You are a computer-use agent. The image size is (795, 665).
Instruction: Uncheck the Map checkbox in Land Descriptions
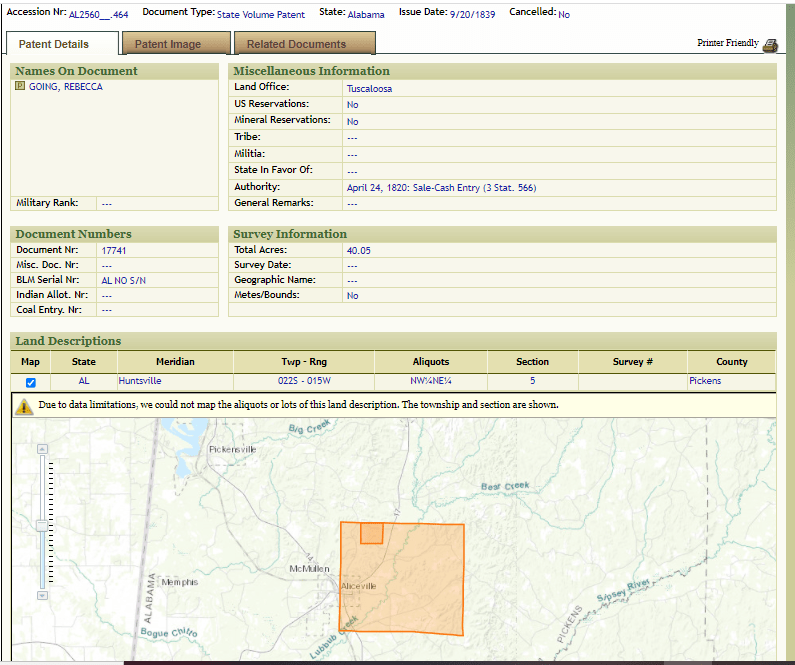pyautogui.click(x=31, y=383)
